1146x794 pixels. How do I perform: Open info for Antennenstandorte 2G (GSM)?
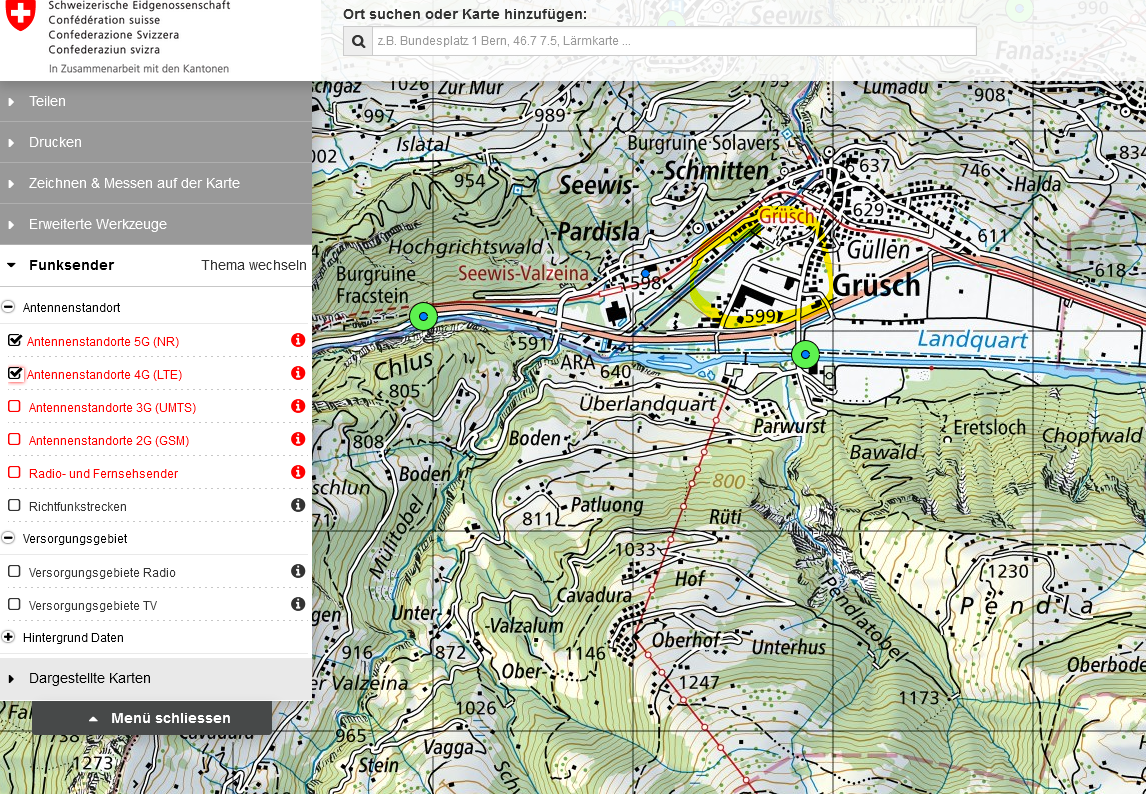click(297, 439)
